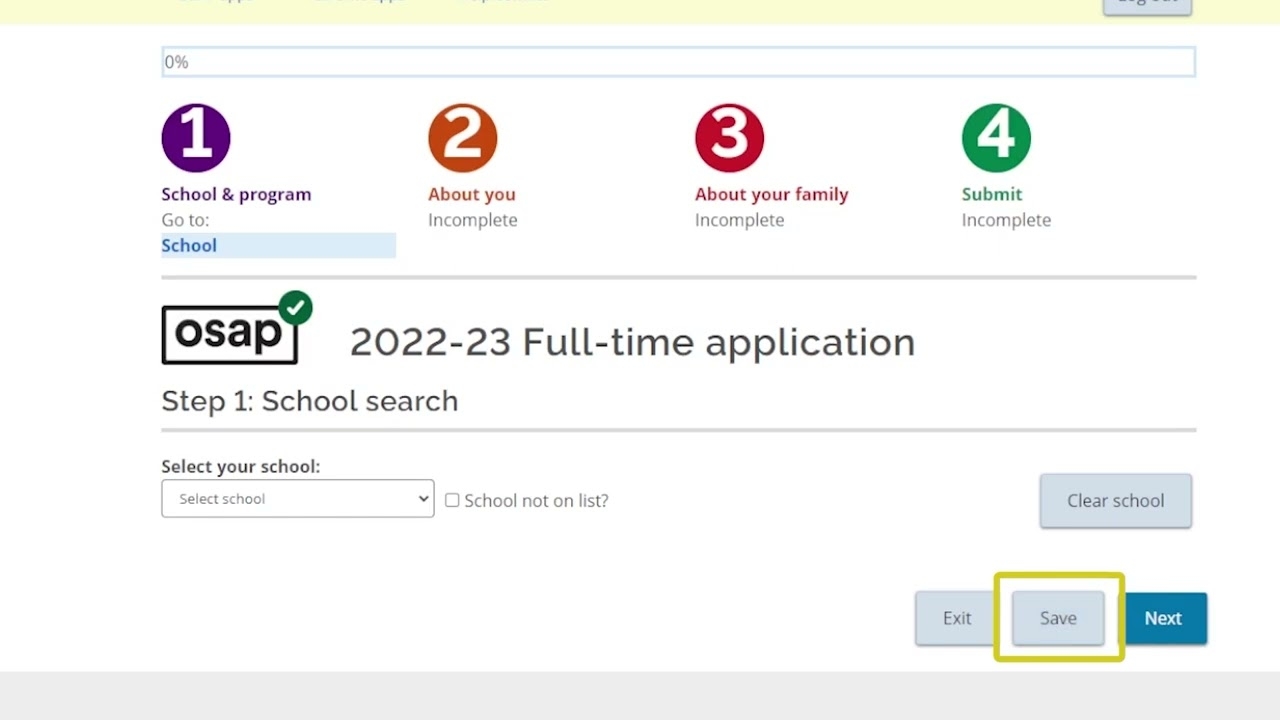The width and height of the screenshot is (1280, 720).
Task: Click the purple step 1 circle icon
Action: click(196, 138)
